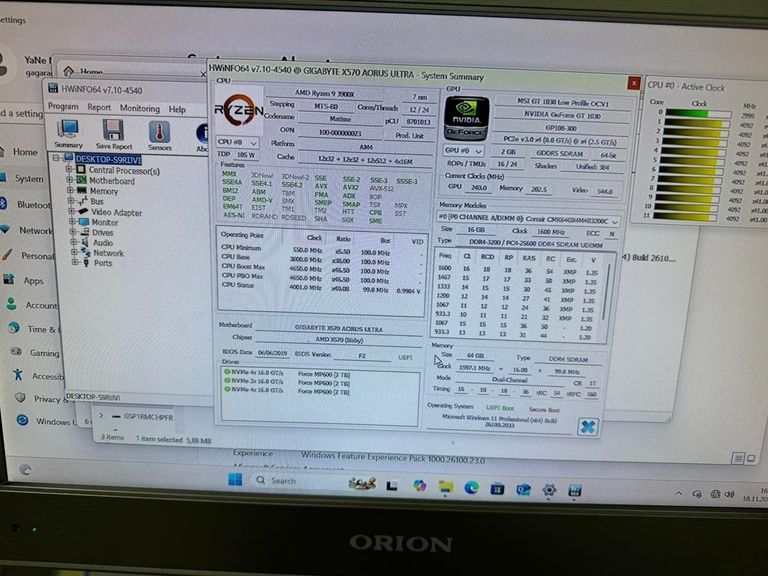Close the System Summary window with red X
768x576 pixels.
634,83
